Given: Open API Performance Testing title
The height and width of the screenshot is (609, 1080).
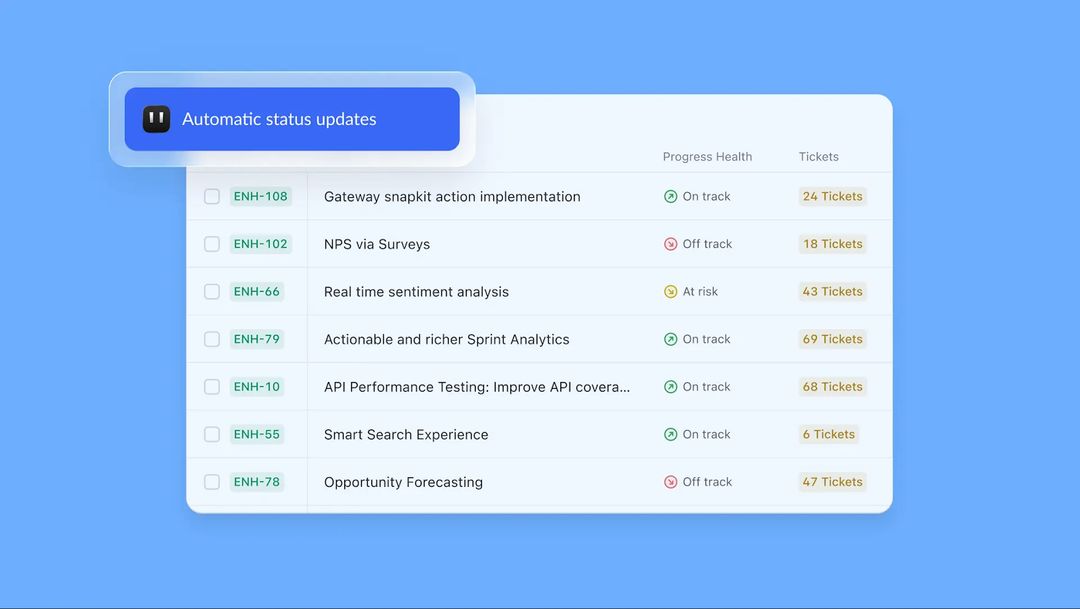Looking at the screenshot, I should tap(477, 386).
